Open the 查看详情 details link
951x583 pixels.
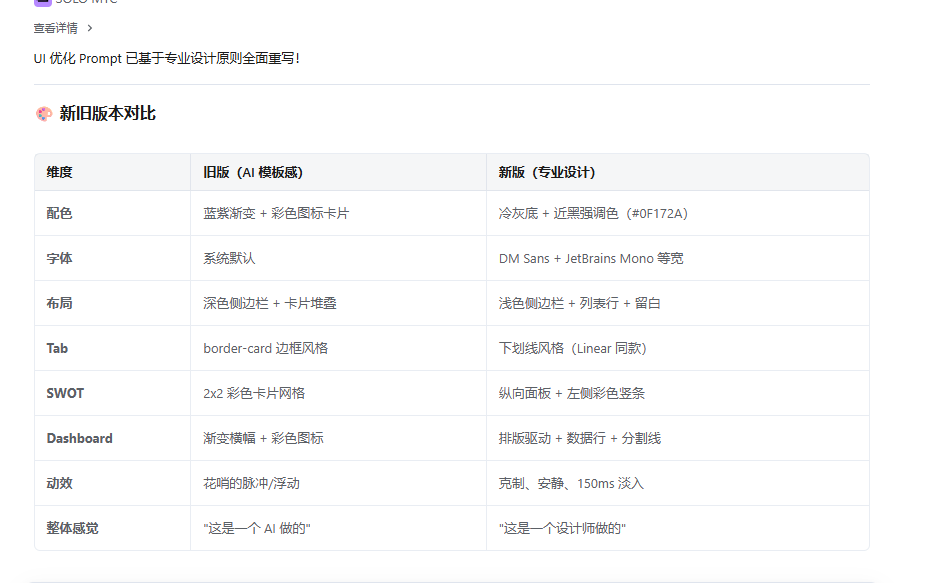click(55, 28)
